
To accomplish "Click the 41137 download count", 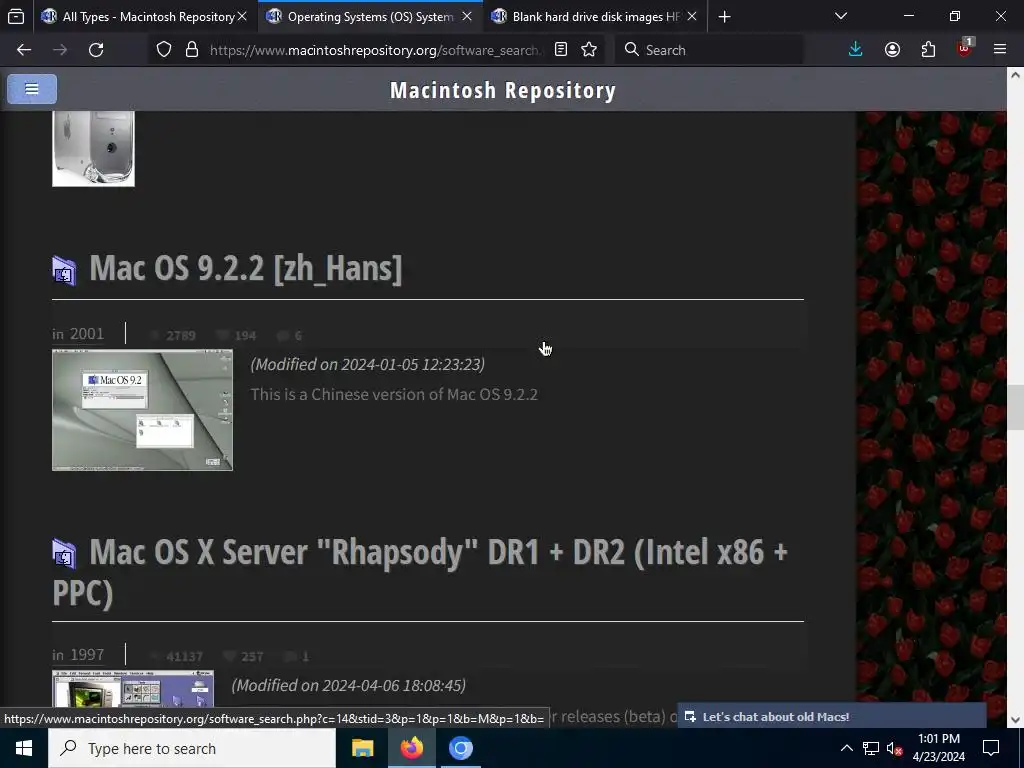I will point(184,656).
